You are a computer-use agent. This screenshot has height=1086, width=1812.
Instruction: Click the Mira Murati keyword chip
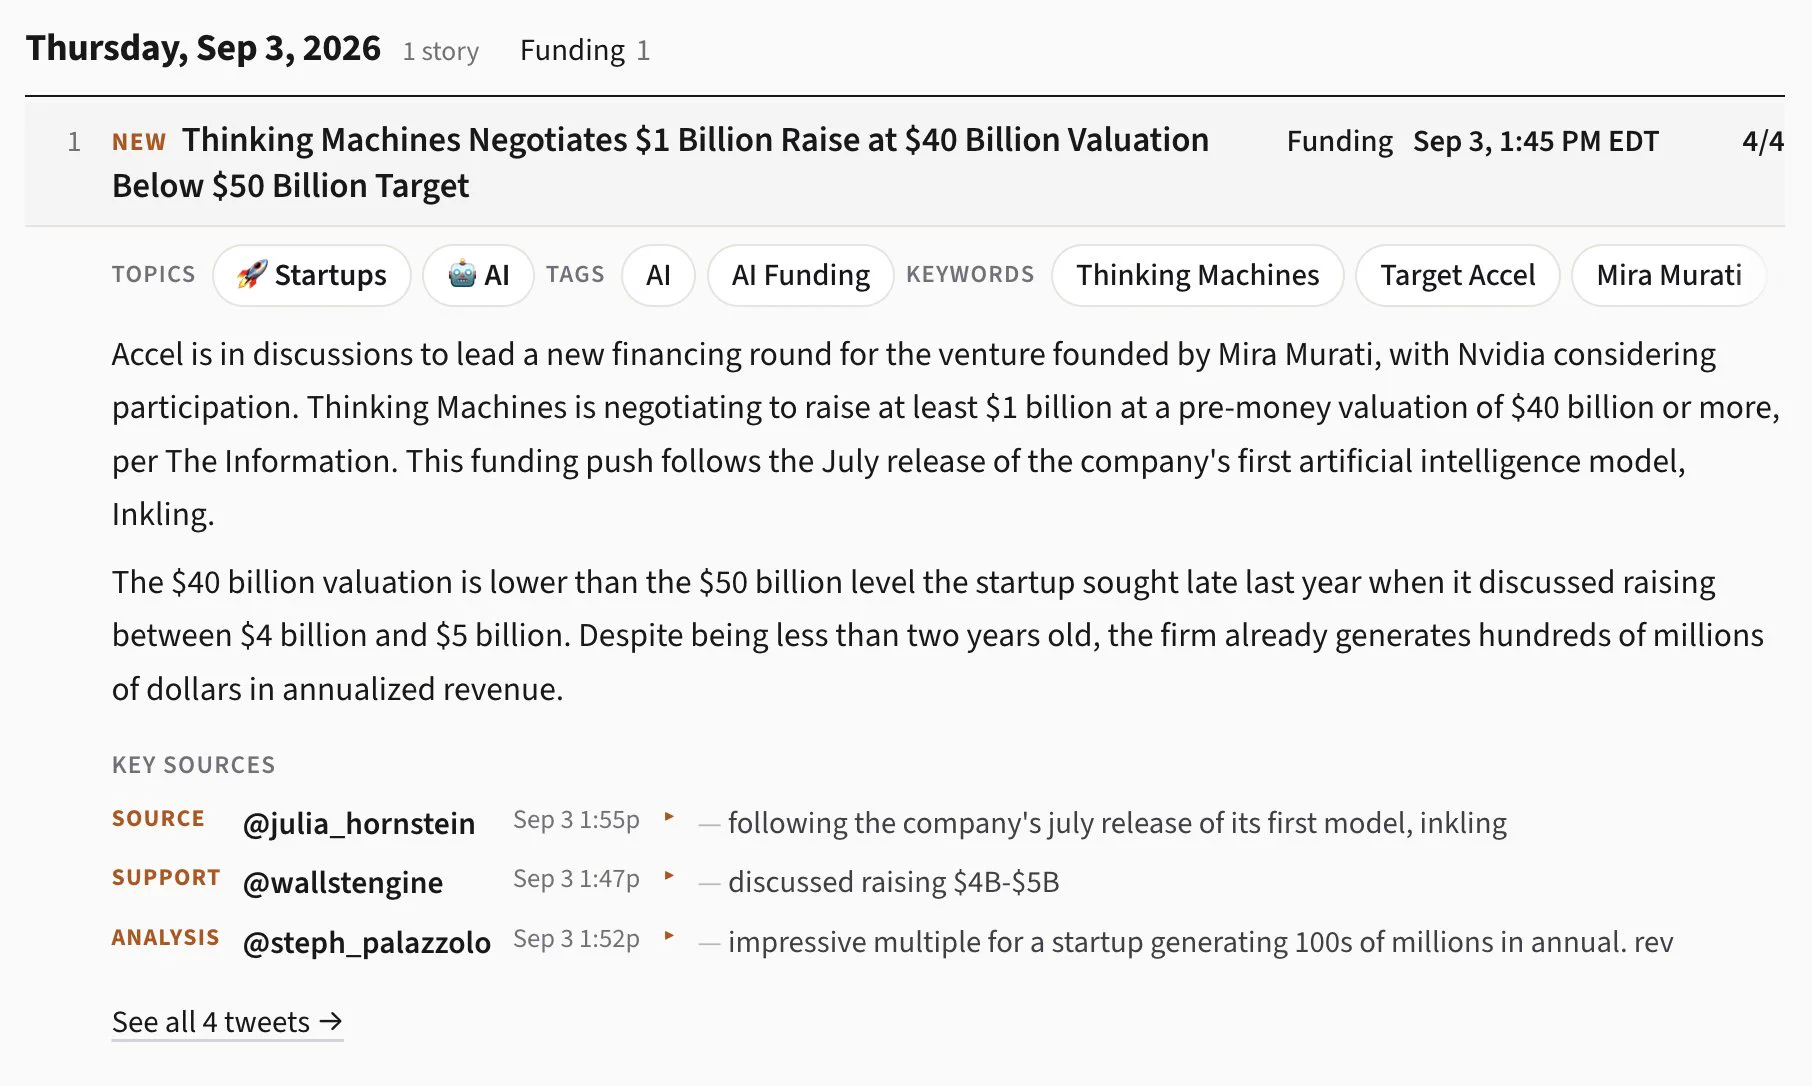coord(1668,275)
